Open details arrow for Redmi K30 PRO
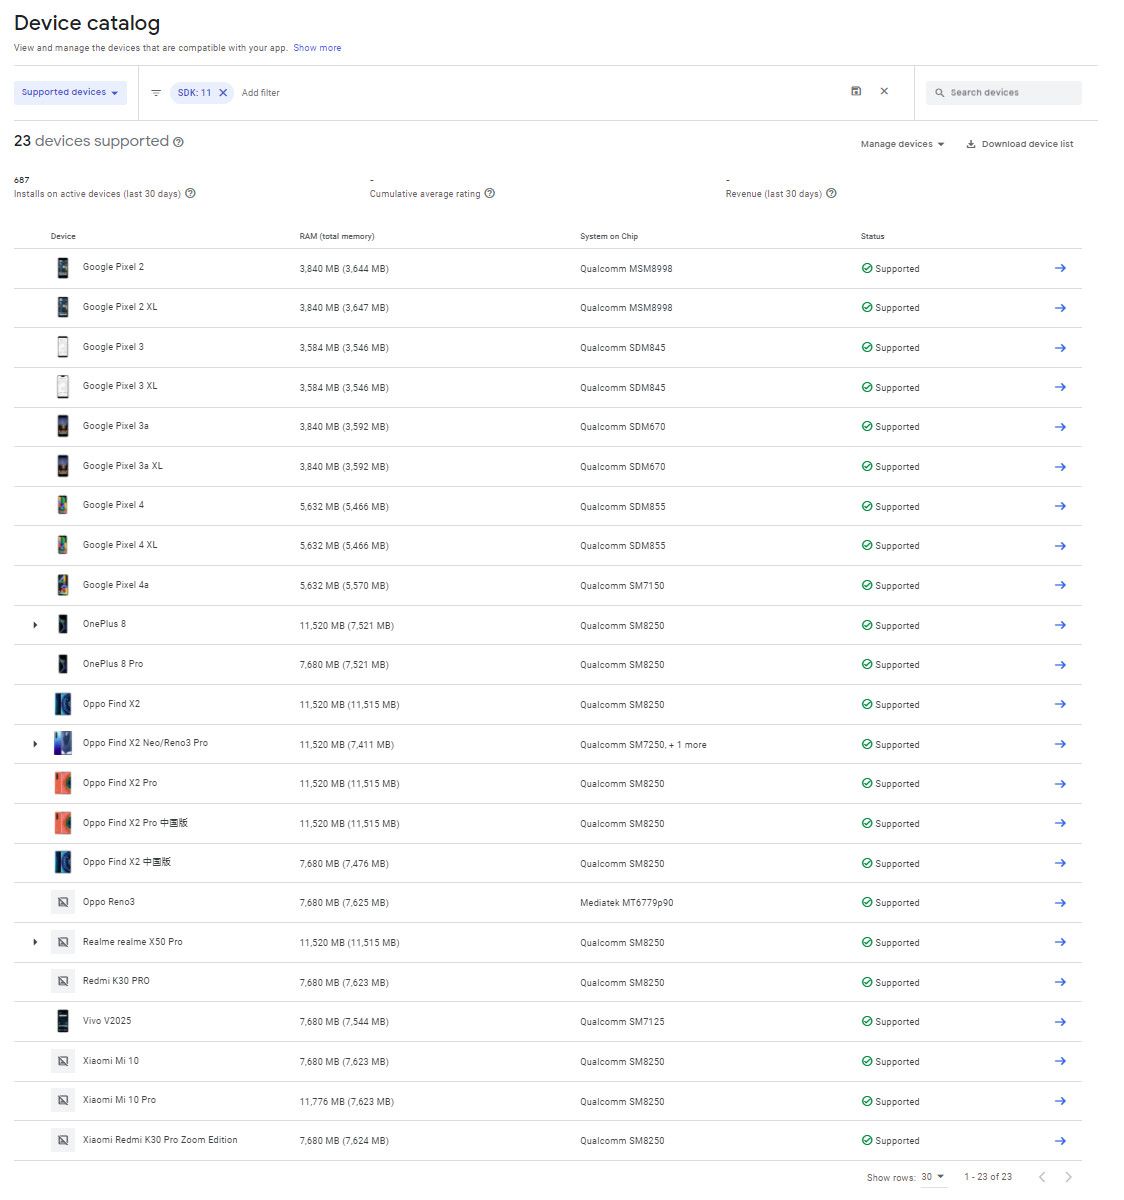 pos(1060,982)
